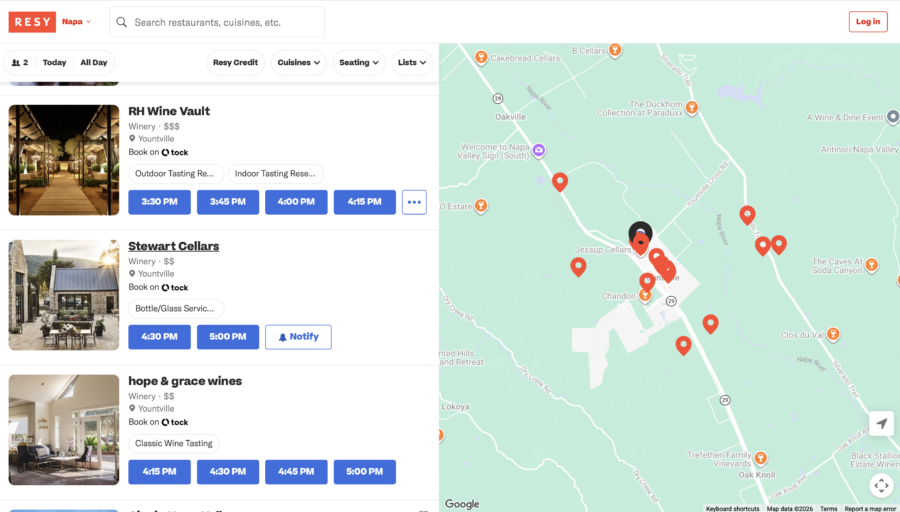
Task: Click the Trefethen Family Vineyards icon
Action: tap(761, 458)
